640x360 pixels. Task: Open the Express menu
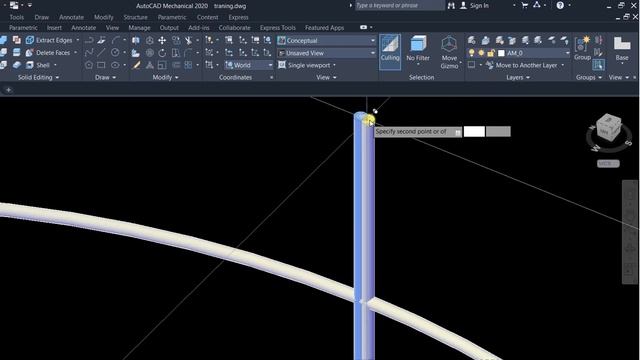(x=238, y=17)
